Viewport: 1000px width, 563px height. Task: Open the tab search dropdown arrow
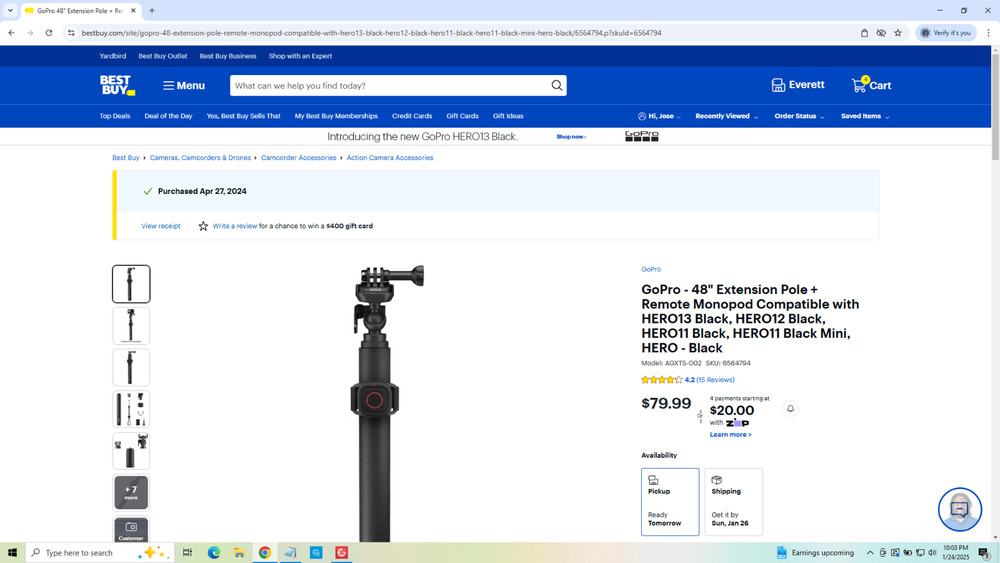click(10, 10)
